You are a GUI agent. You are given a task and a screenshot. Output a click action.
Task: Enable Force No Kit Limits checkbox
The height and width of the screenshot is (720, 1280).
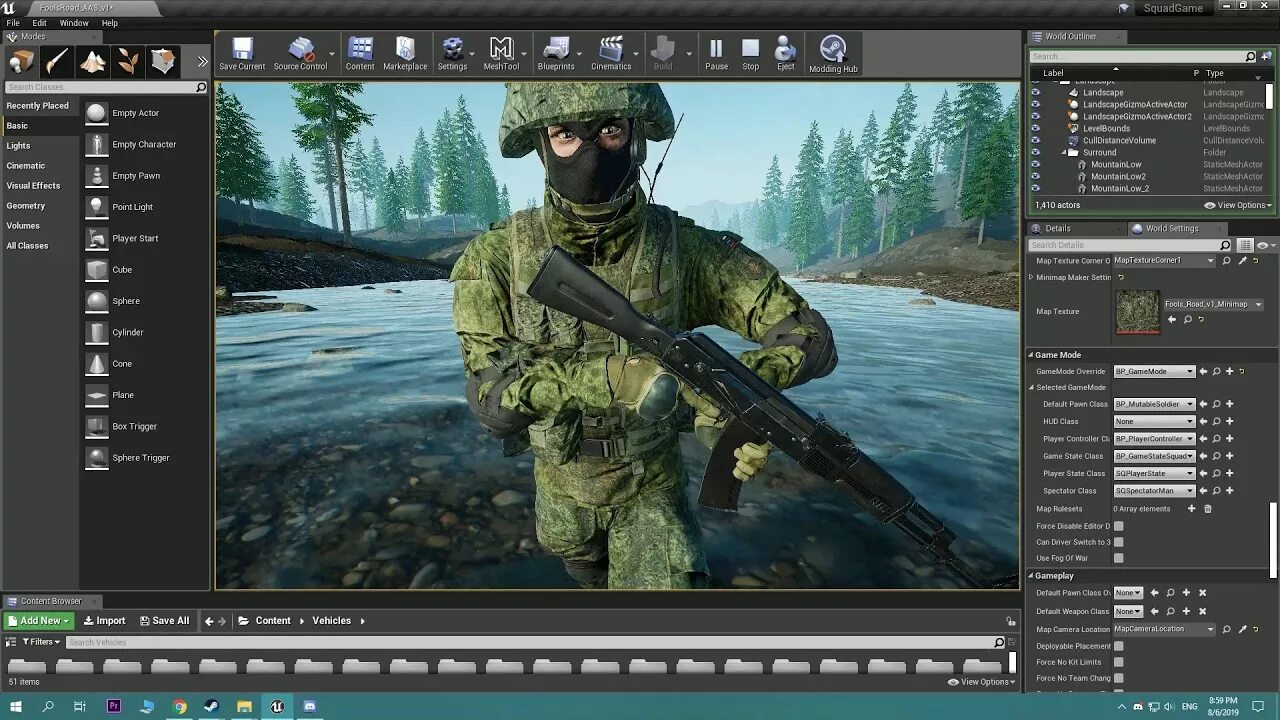pyautogui.click(x=1119, y=662)
